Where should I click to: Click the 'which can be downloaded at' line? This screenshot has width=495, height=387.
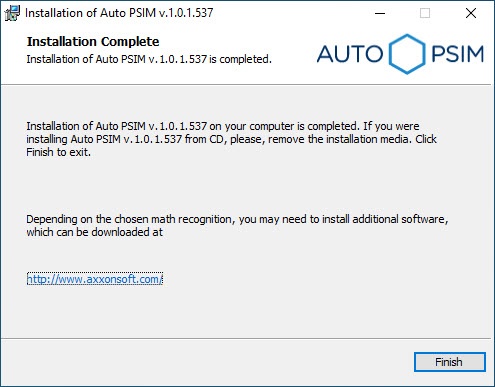coord(95,232)
